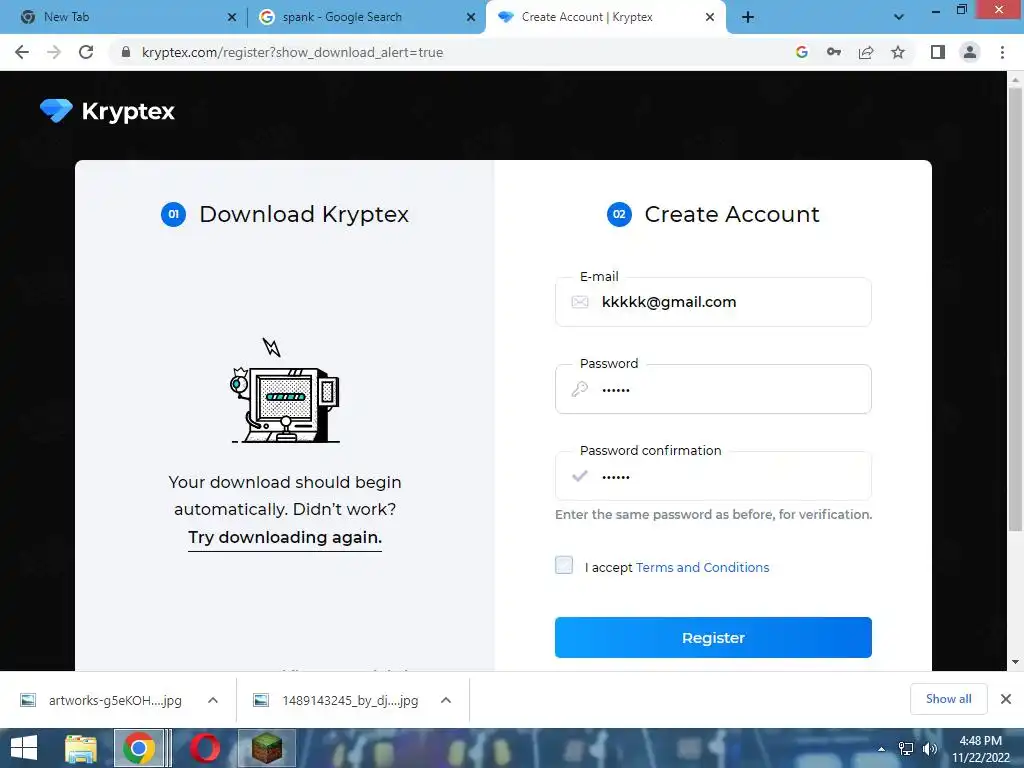Click the Download Kryptex heading
1024x768 pixels.
[304, 214]
